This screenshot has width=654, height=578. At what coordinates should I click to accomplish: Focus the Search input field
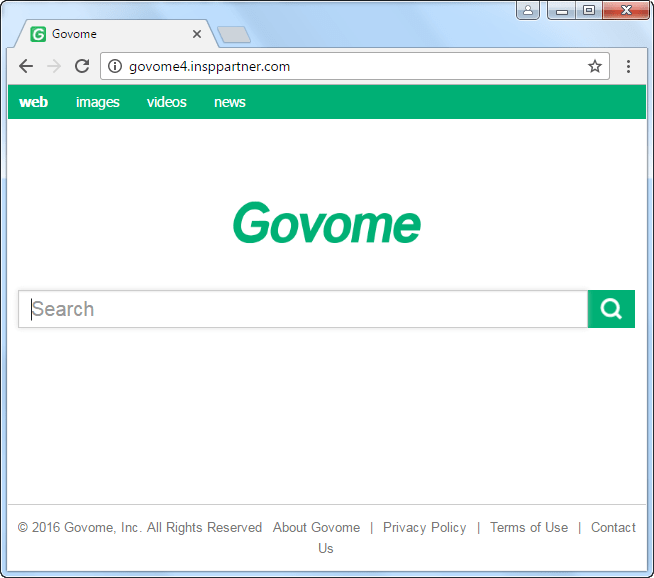[303, 309]
